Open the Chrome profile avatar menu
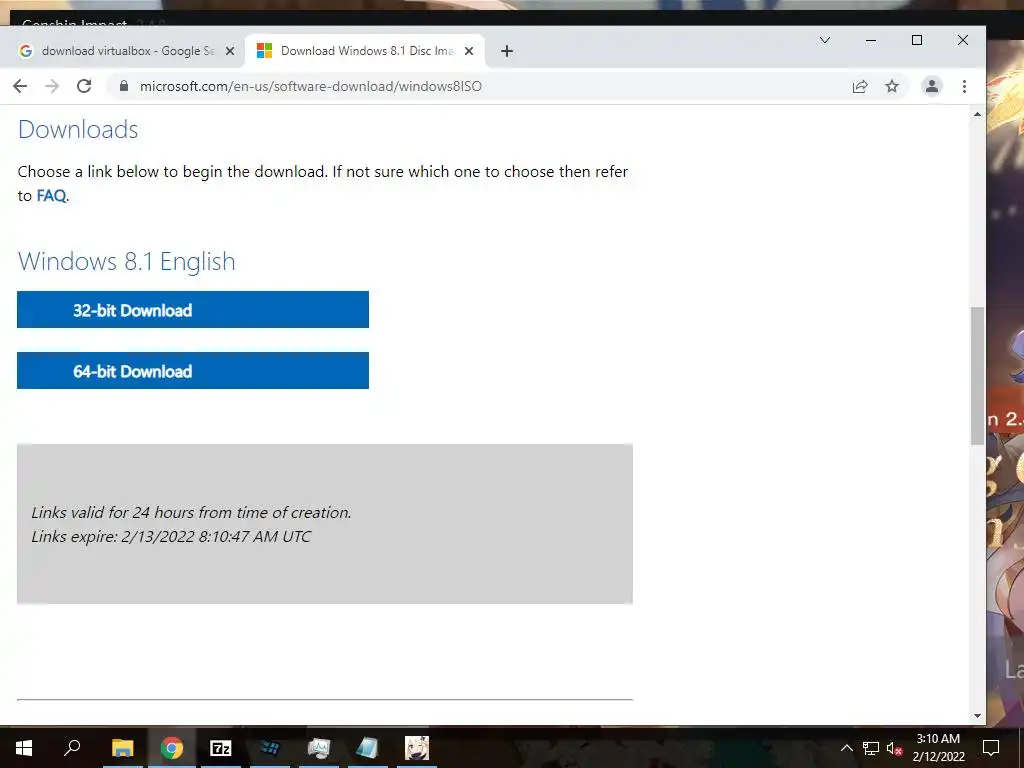1024x768 pixels. [x=932, y=86]
